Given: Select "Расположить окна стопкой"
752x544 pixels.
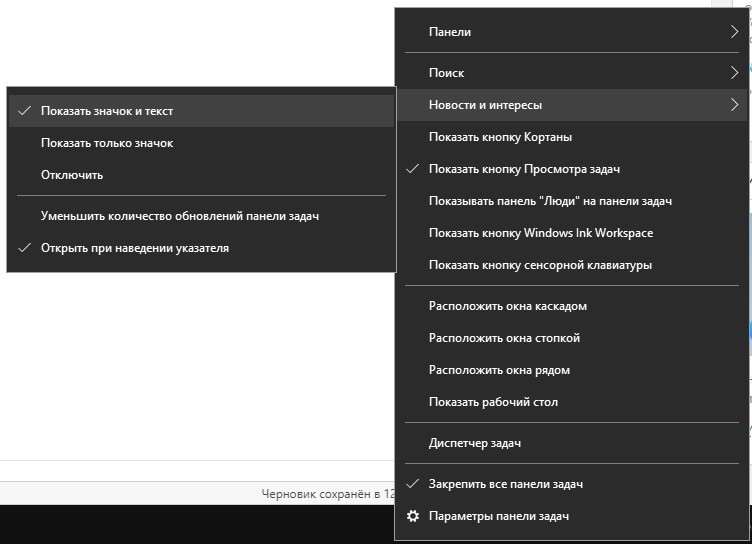Looking at the screenshot, I should click(504, 338).
